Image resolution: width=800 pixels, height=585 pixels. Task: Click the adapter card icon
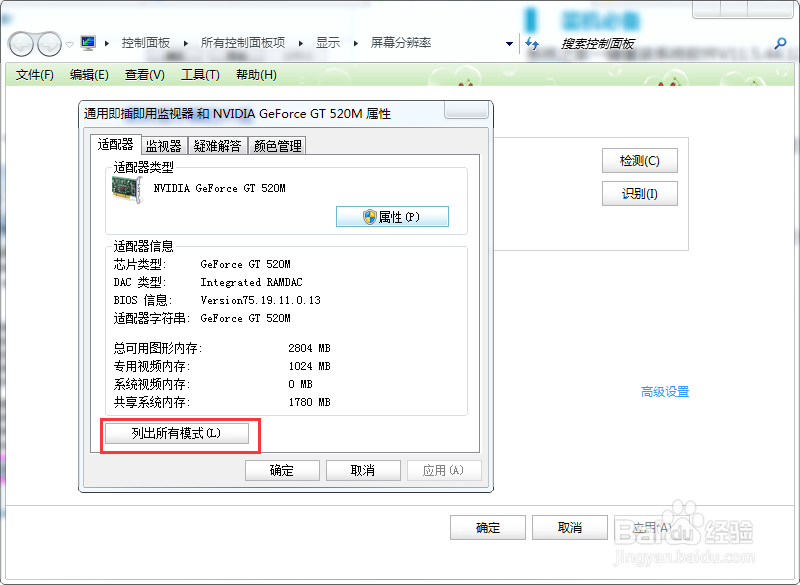(126, 189)
